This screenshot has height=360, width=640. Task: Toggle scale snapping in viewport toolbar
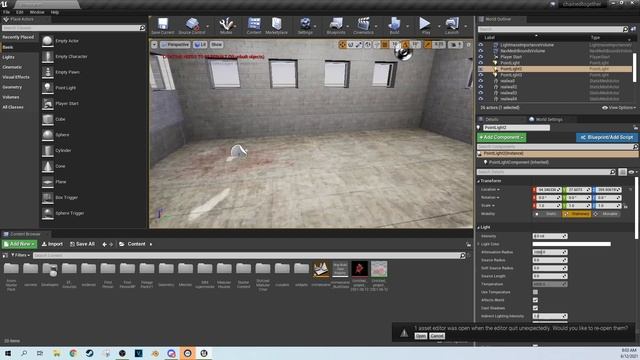coord(427,44)
